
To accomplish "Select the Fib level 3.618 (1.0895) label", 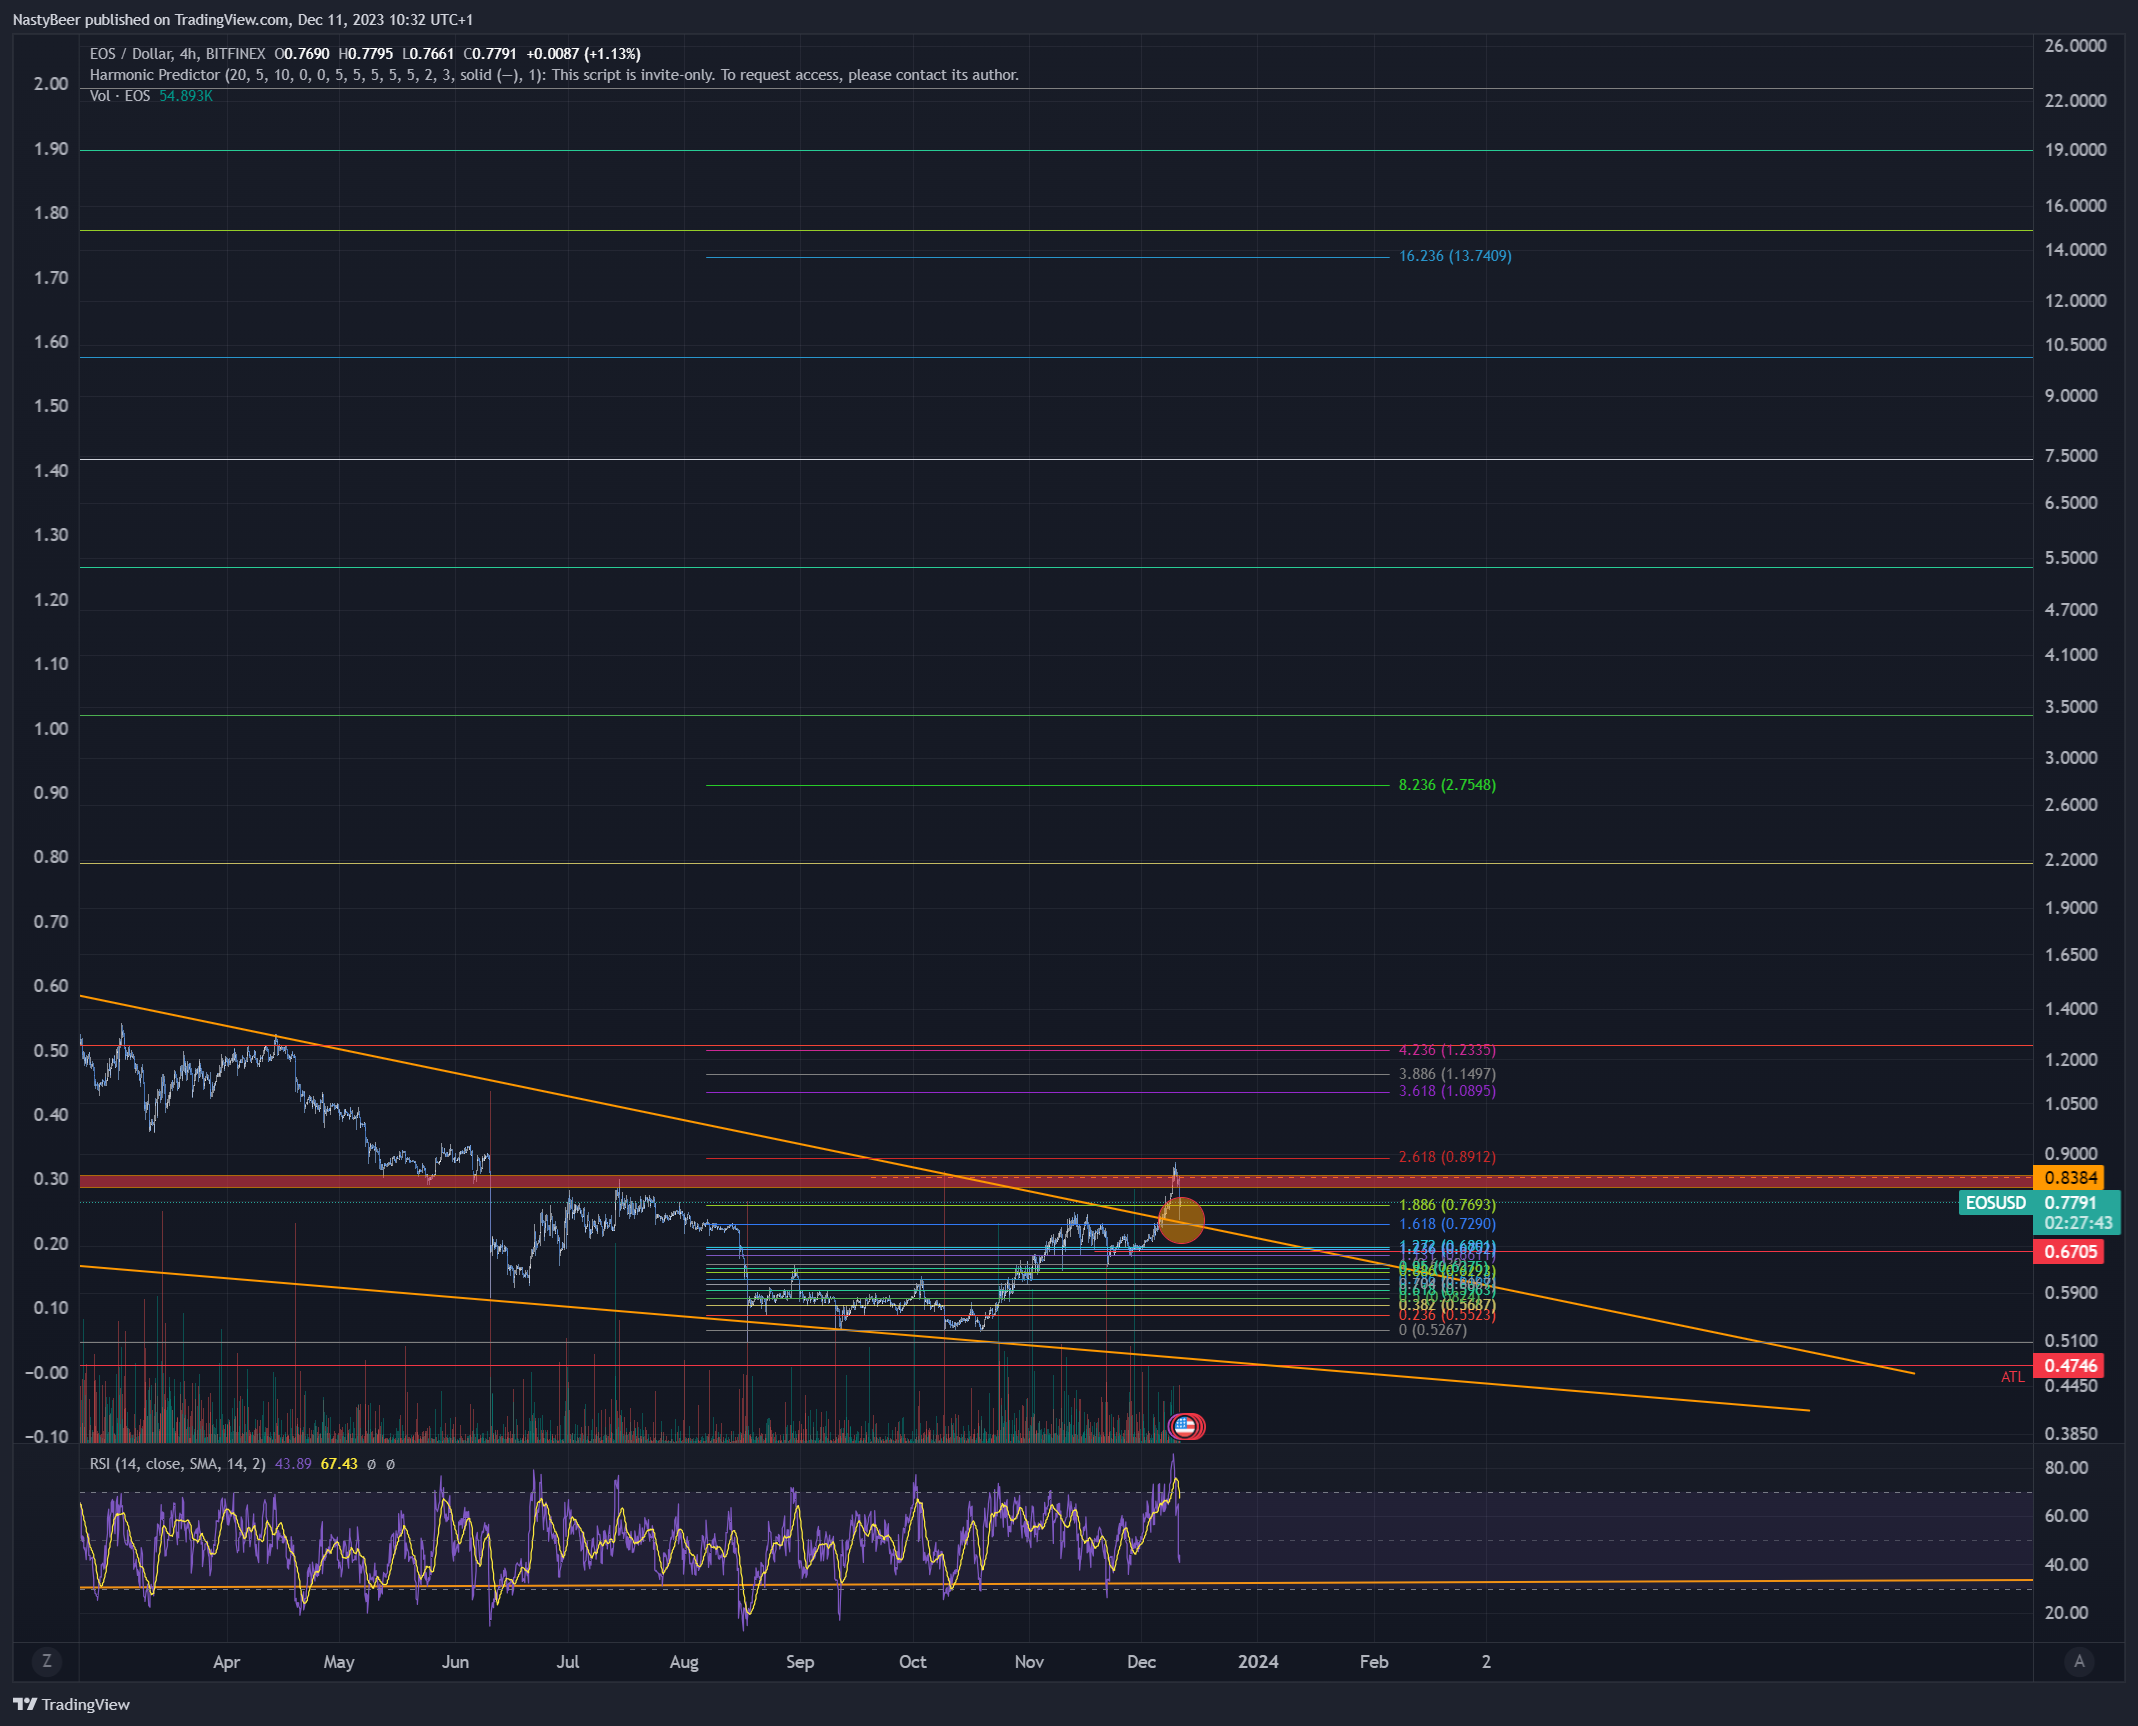I will pos(1447,1091).
